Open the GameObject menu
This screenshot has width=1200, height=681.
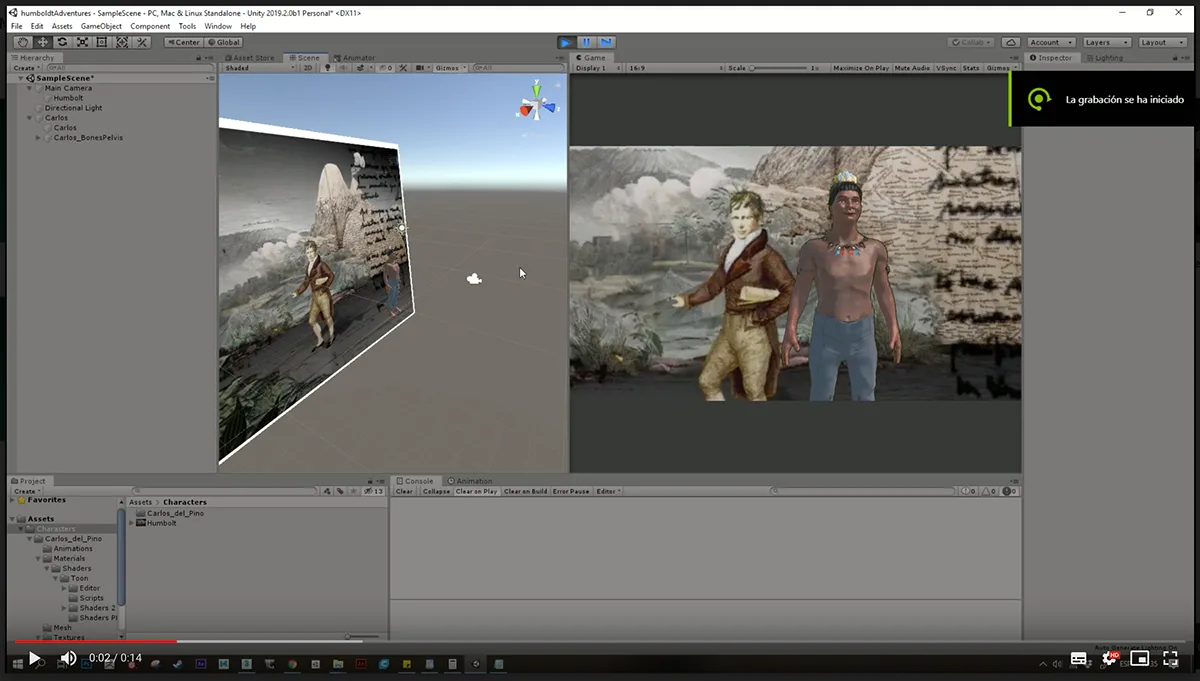(100, 26)
